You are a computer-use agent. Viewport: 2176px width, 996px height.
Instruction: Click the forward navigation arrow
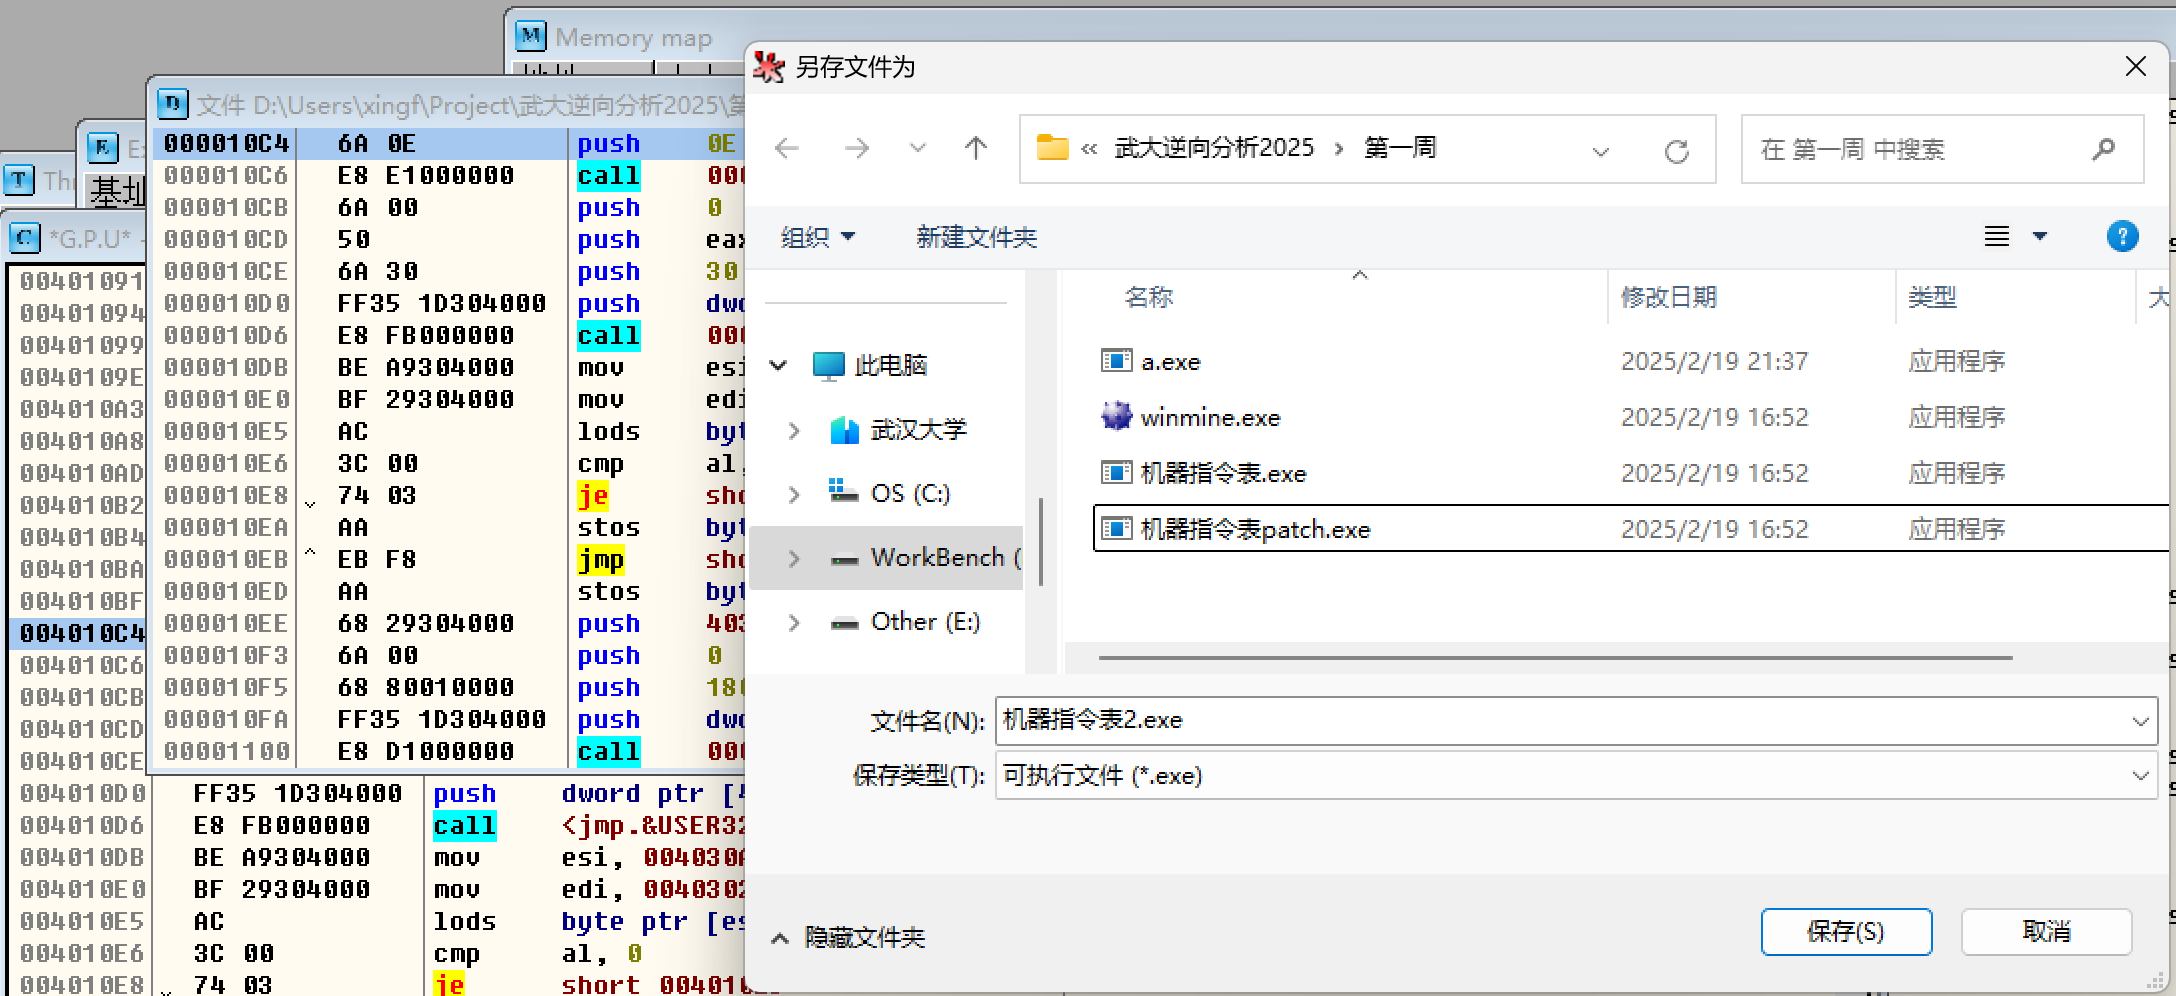click(856, 149)
